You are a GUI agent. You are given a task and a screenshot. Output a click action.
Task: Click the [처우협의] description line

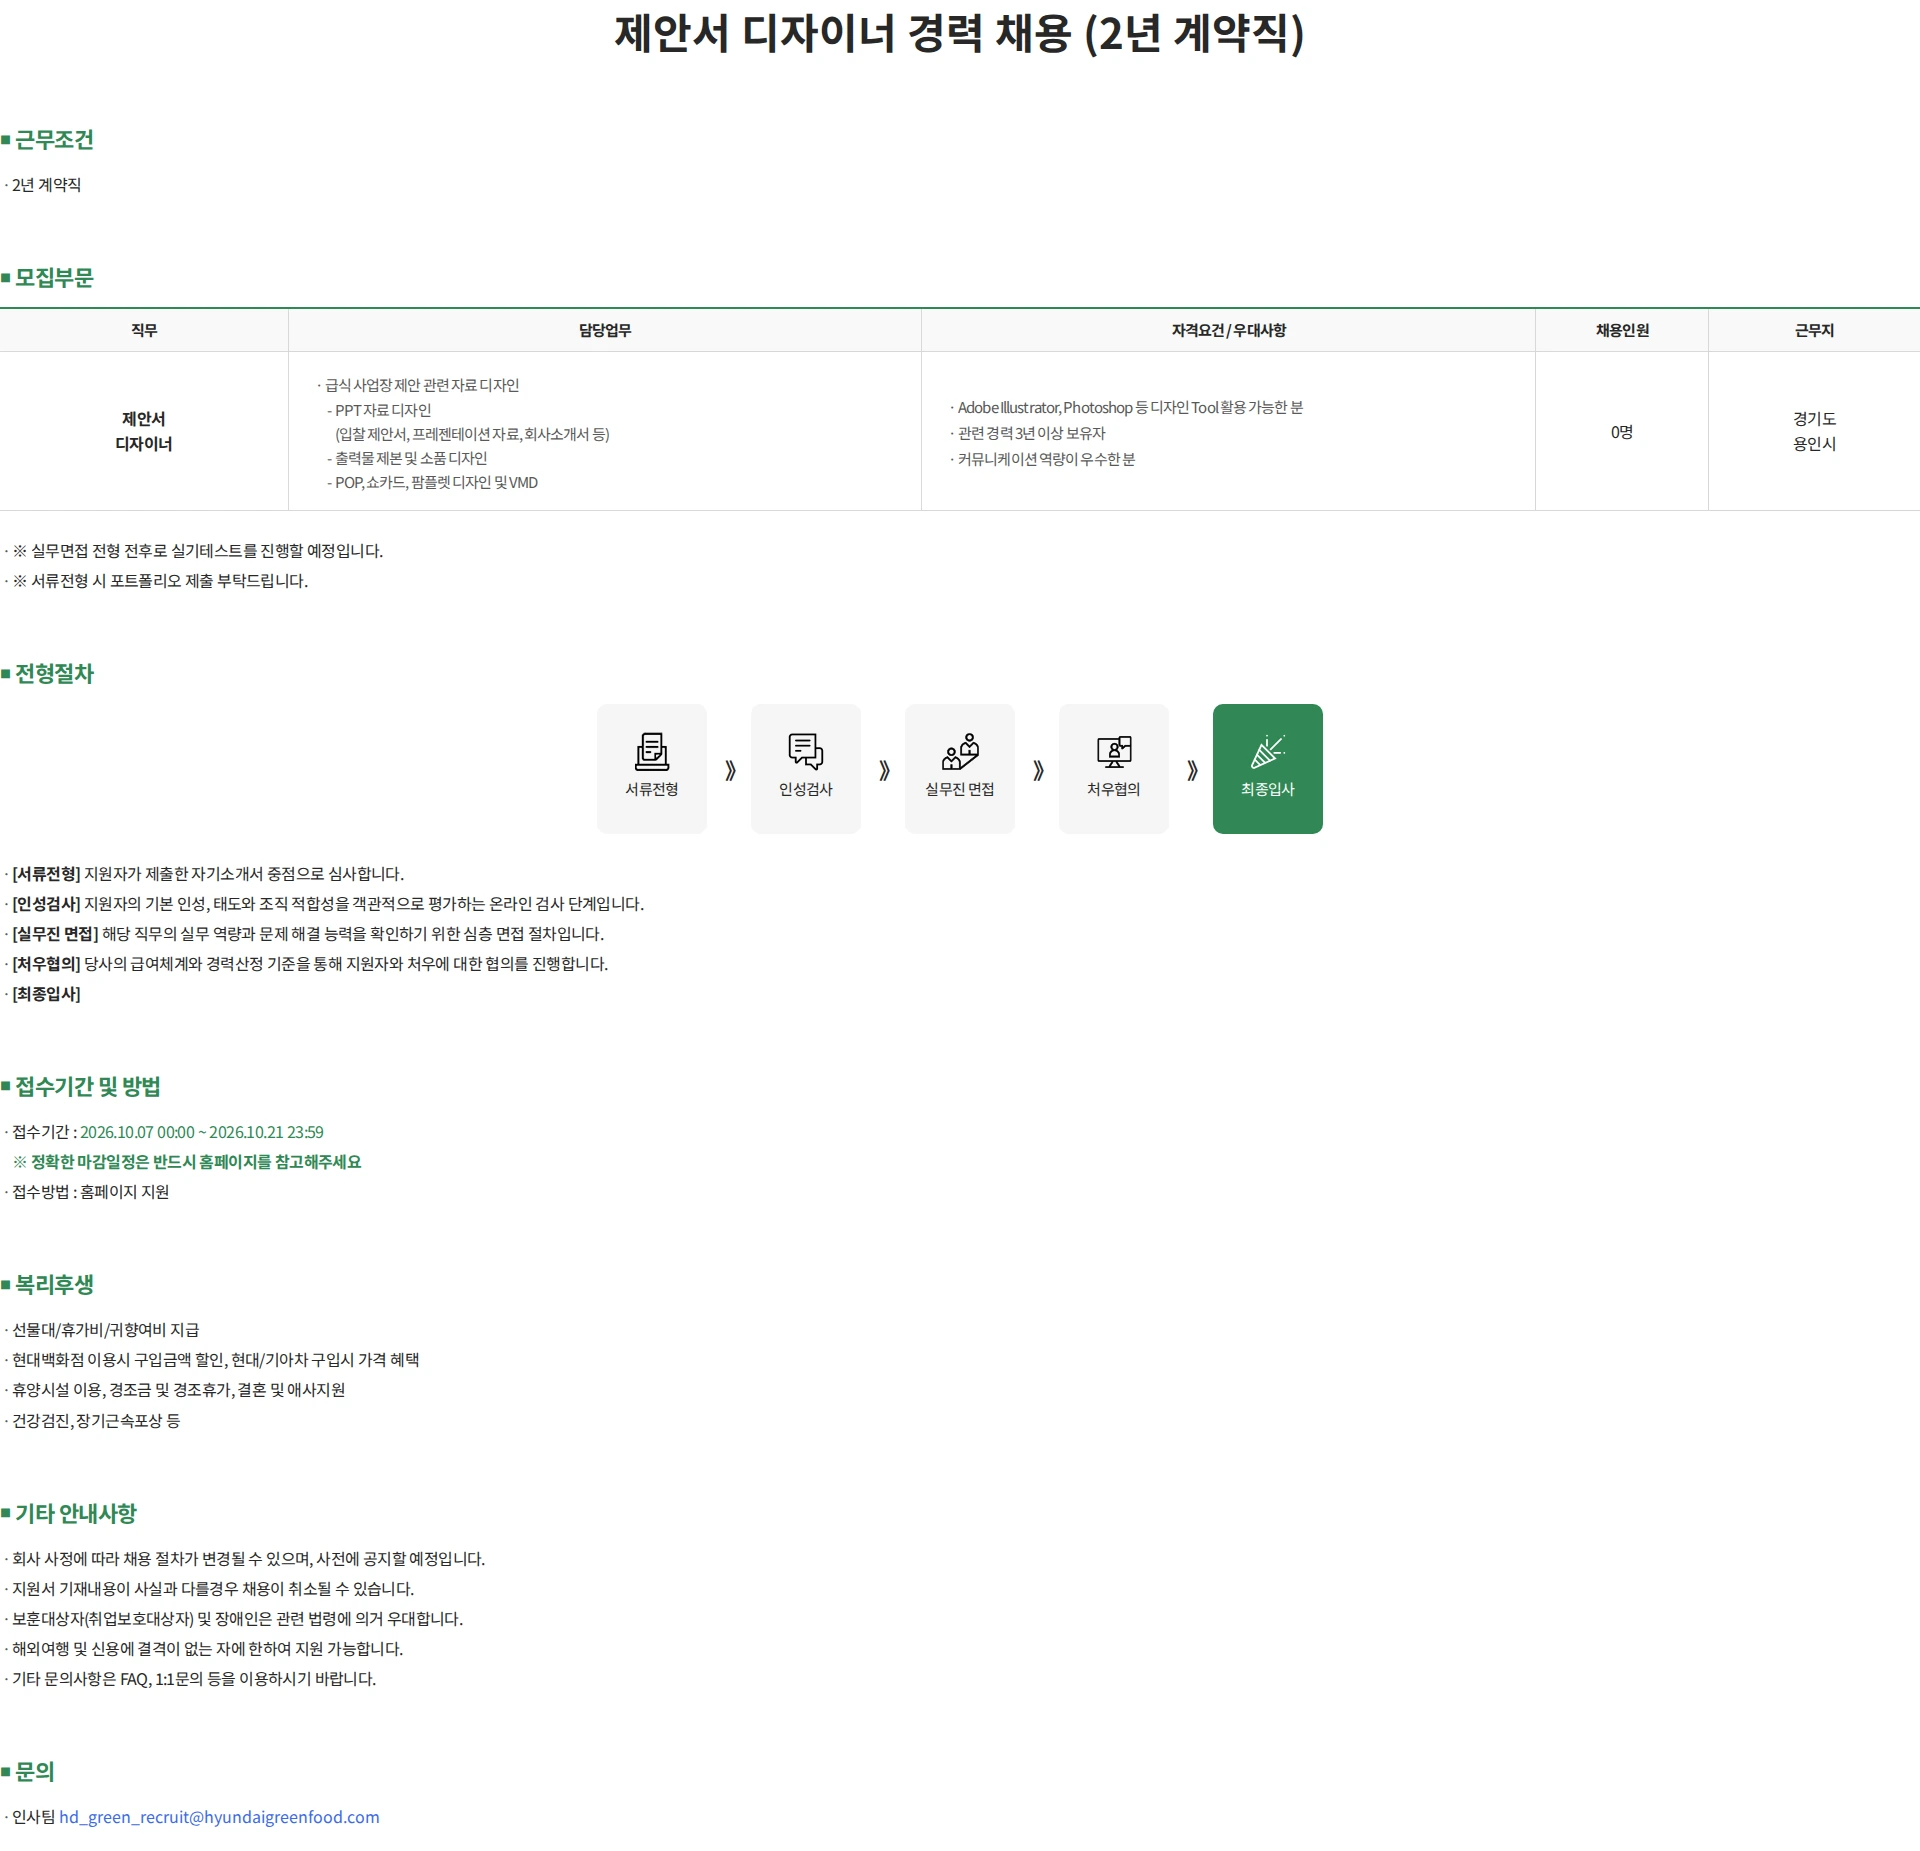tap(307, 964)
